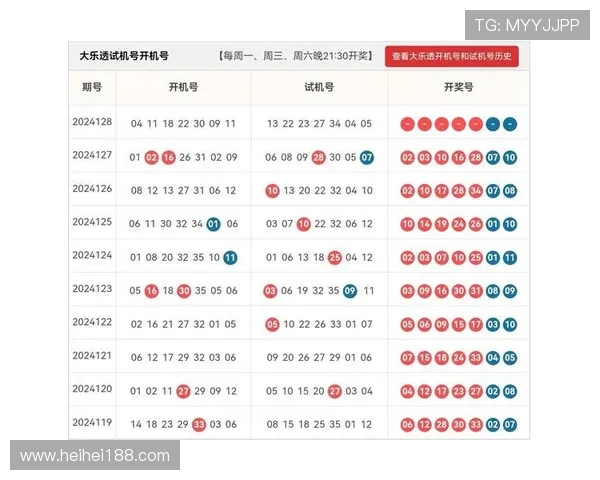Click blue ball 08 in 2024126 开奖号
The height and width of the screenshot is (480, 600).
coord(510,191)
